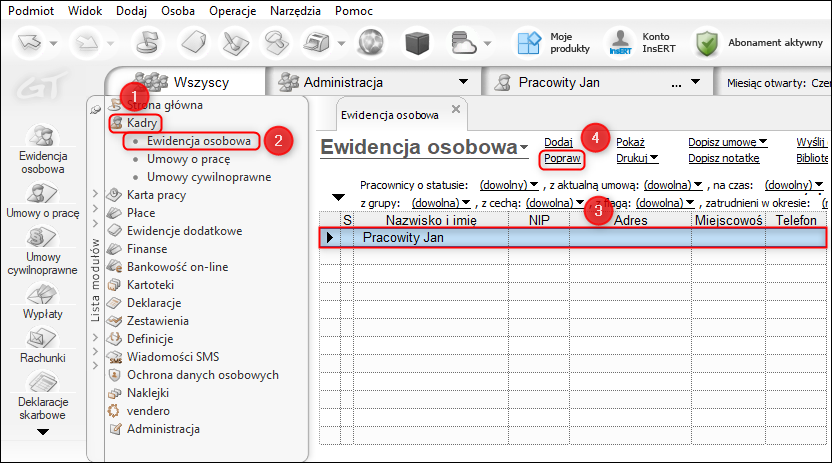Click the pin icon on module list
This screenshot has height=463, width=832.
96,109
